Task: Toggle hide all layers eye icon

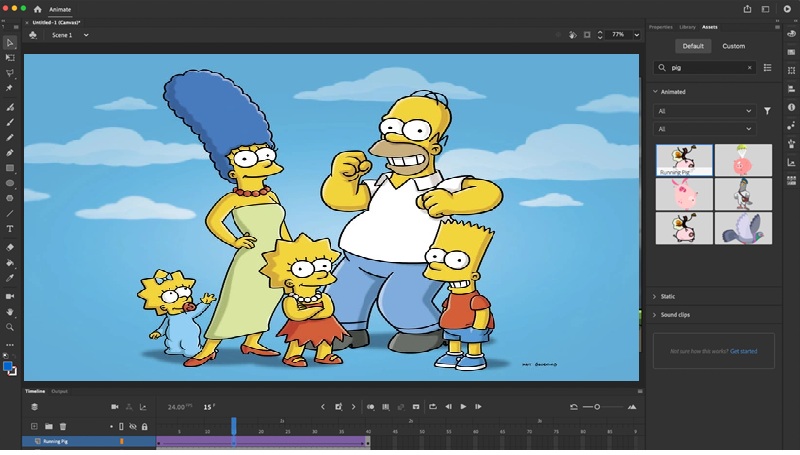Action: [133, 426]
